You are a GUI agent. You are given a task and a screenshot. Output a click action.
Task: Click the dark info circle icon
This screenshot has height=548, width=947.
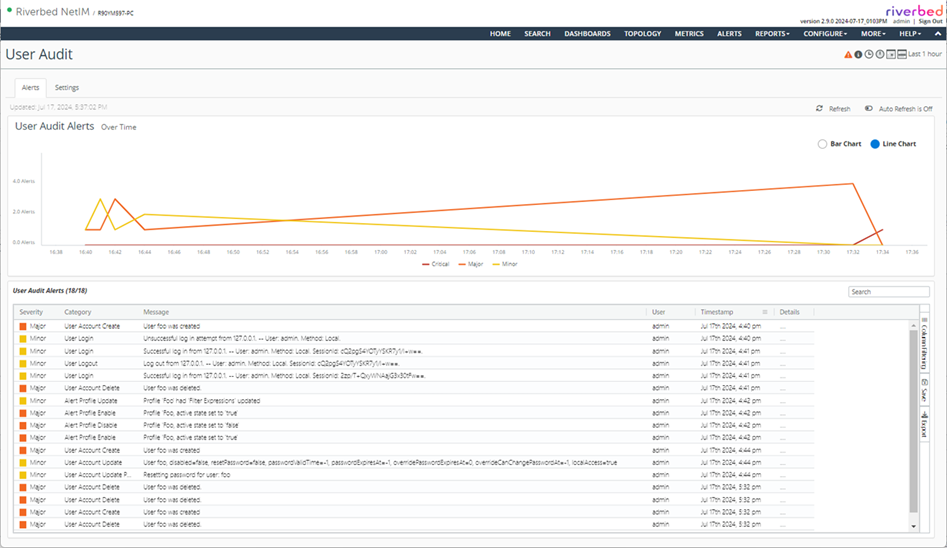pyautogui.click(x=858, y=55)
